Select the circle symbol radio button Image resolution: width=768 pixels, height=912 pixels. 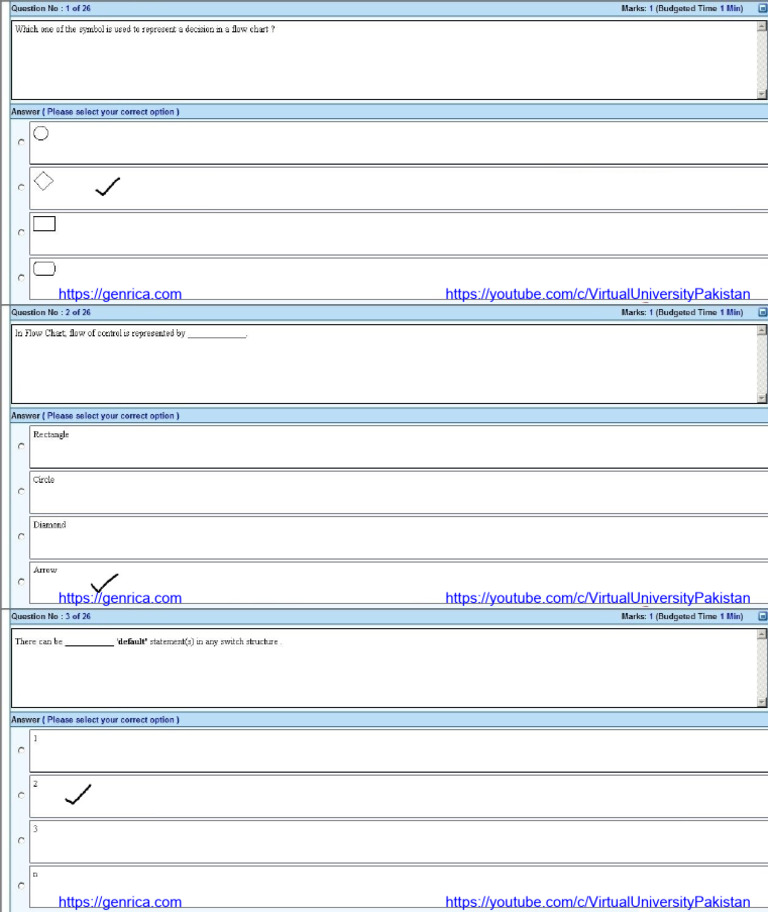[22, 142]
